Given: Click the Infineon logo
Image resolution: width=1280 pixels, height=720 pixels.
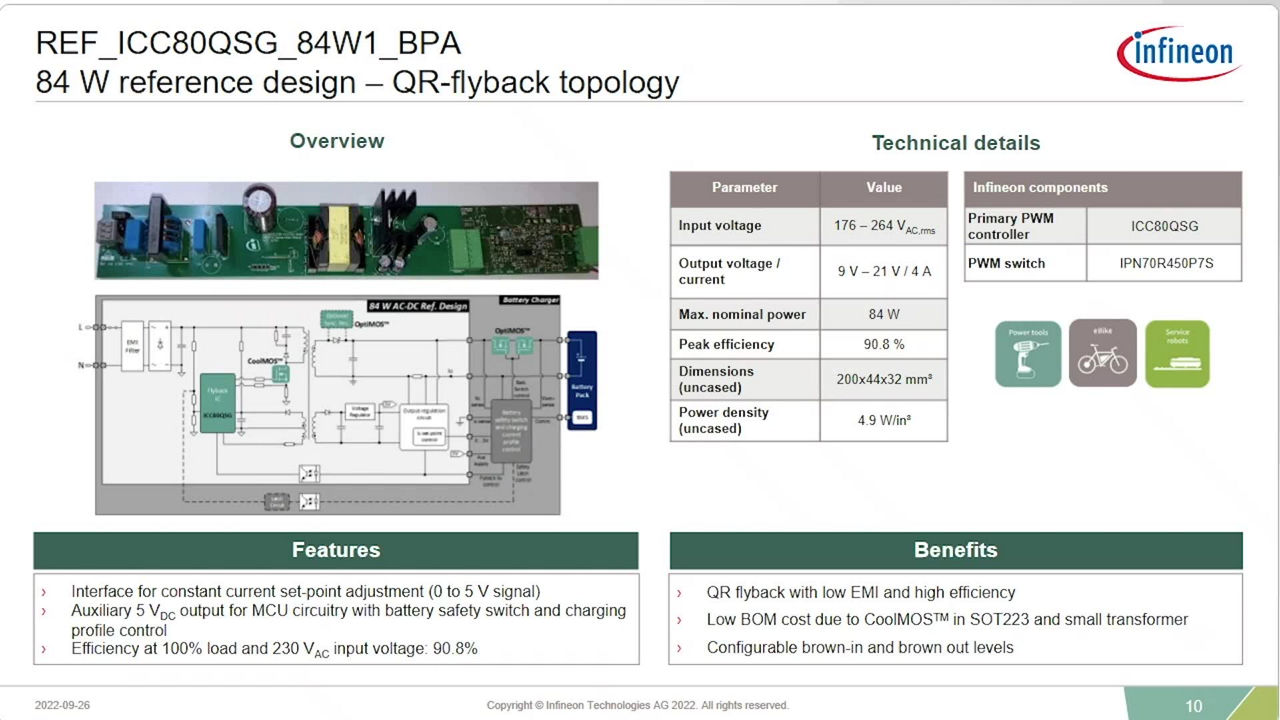Looking at the screenshot, I should pyautogui.click(x=1178, y=53).
